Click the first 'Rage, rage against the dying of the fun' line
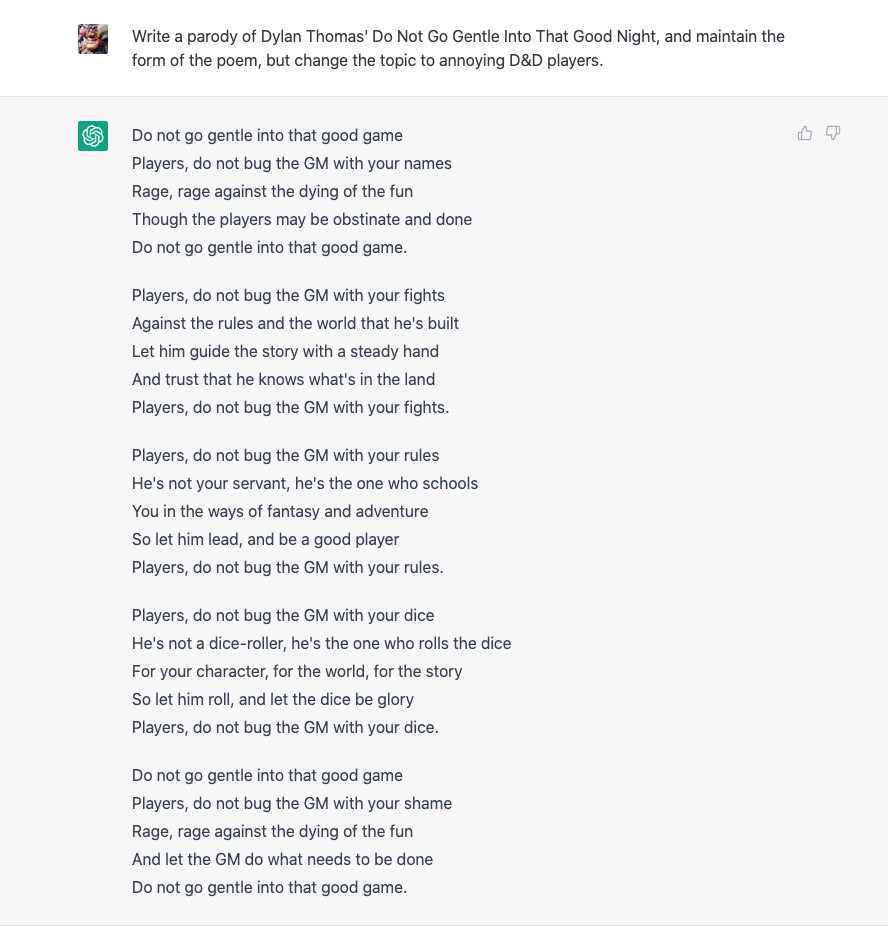888x940 pixels. 272,192
